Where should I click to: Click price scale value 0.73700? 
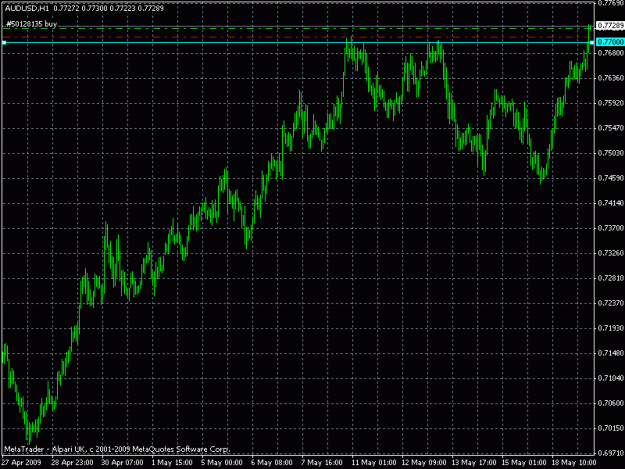(611, 228)
